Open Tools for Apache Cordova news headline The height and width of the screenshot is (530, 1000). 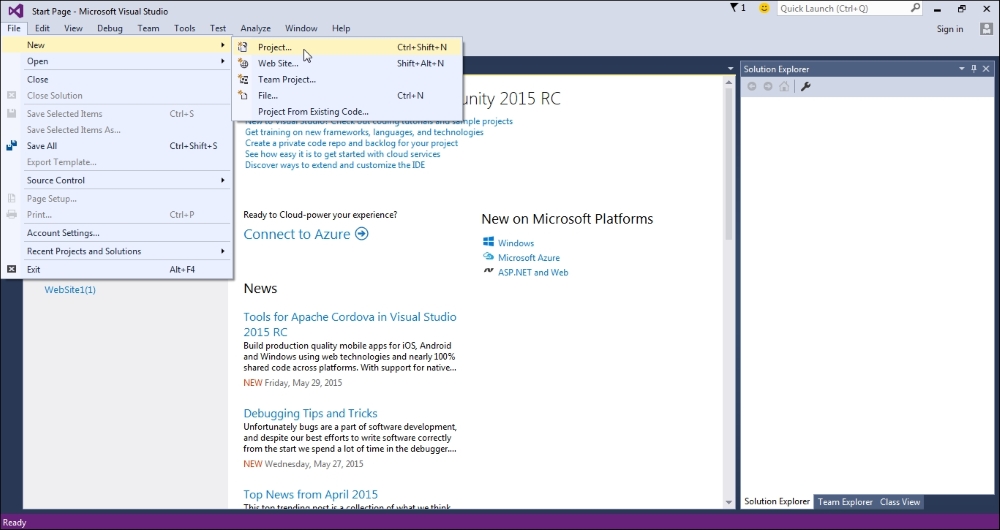pyautogui.click(x=349, y=324)
